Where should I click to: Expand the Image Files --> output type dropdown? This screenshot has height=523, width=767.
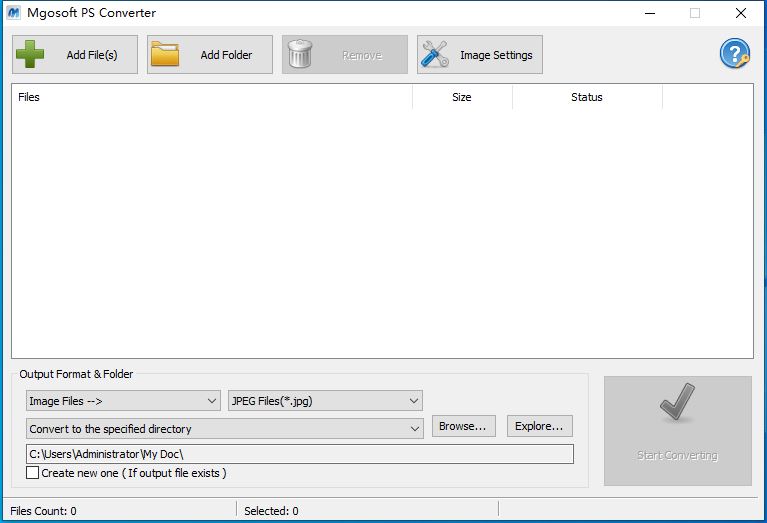(x=123, y=401)
